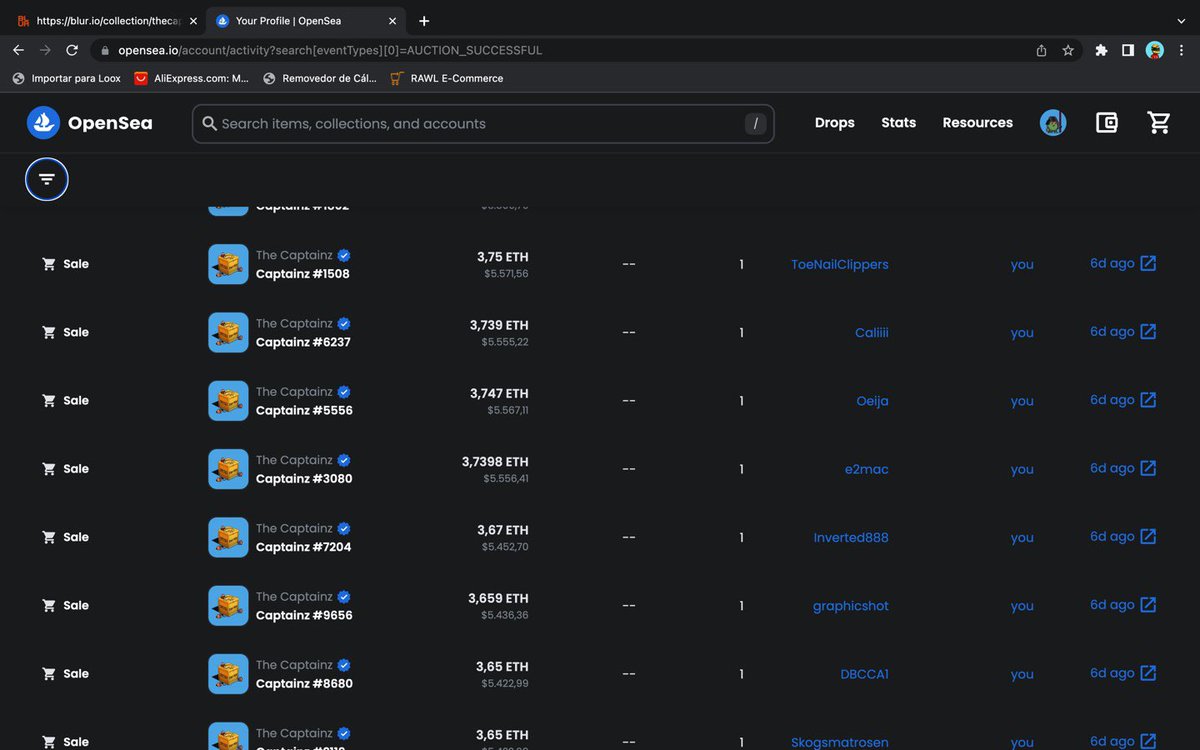Open the browser extensions puzzle icon
The image size is (1200, 750).
click(x=1101, y=50)
